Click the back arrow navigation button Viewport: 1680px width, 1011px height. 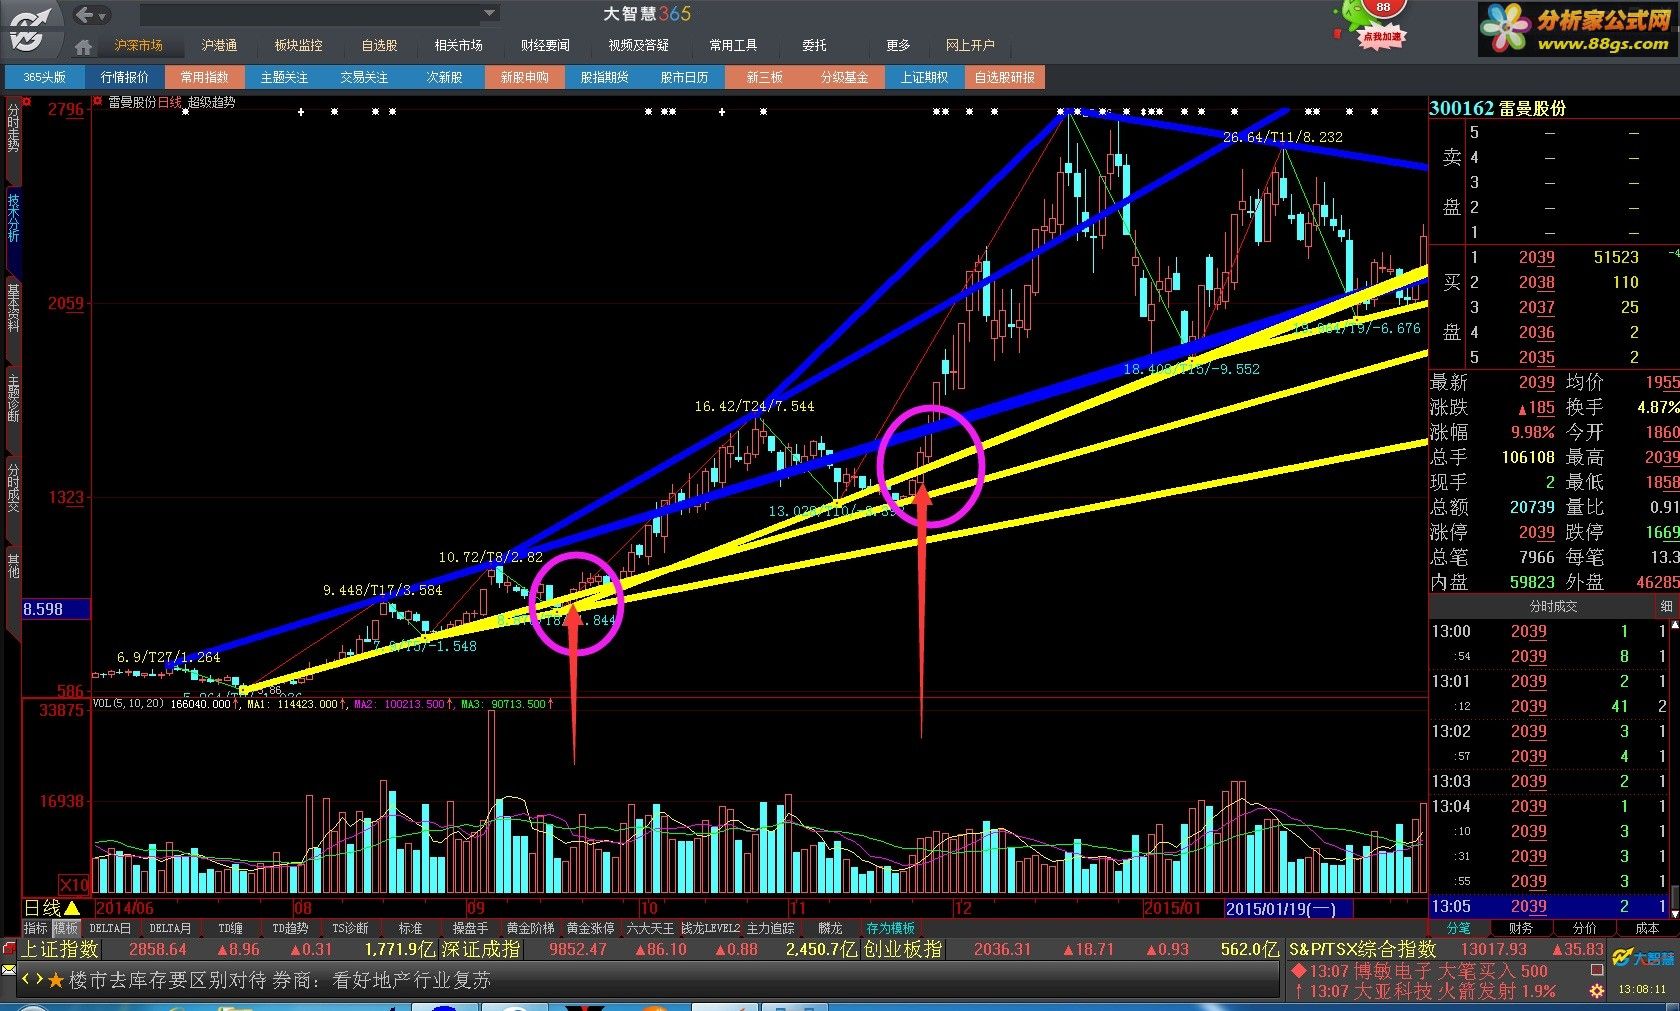pyautogui.click(x=85, y=14)
